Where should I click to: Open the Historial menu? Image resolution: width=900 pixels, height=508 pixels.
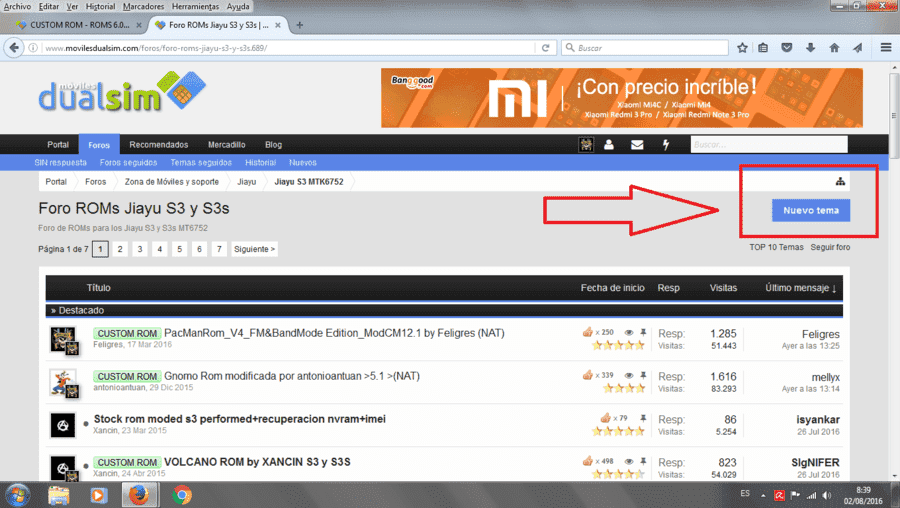tap(100, 6)
